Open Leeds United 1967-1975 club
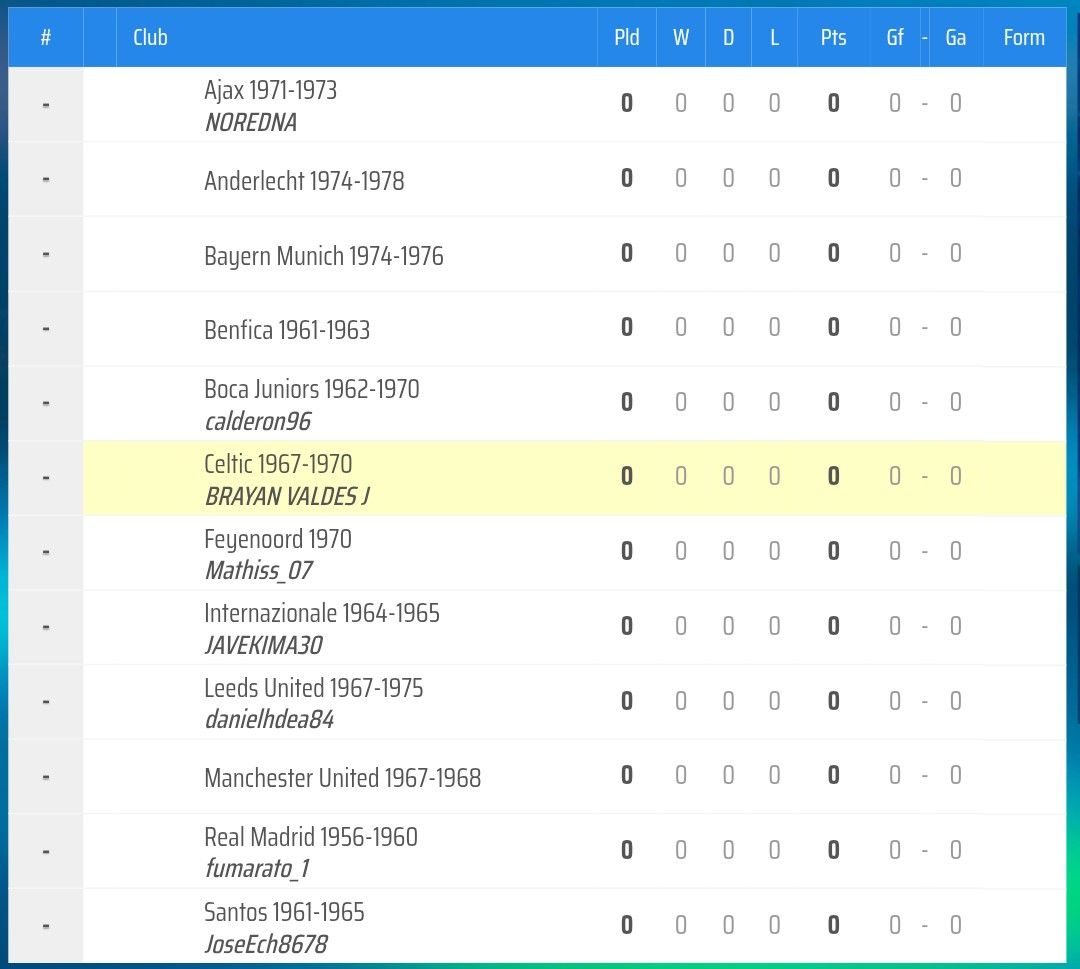 coord(313,689)
